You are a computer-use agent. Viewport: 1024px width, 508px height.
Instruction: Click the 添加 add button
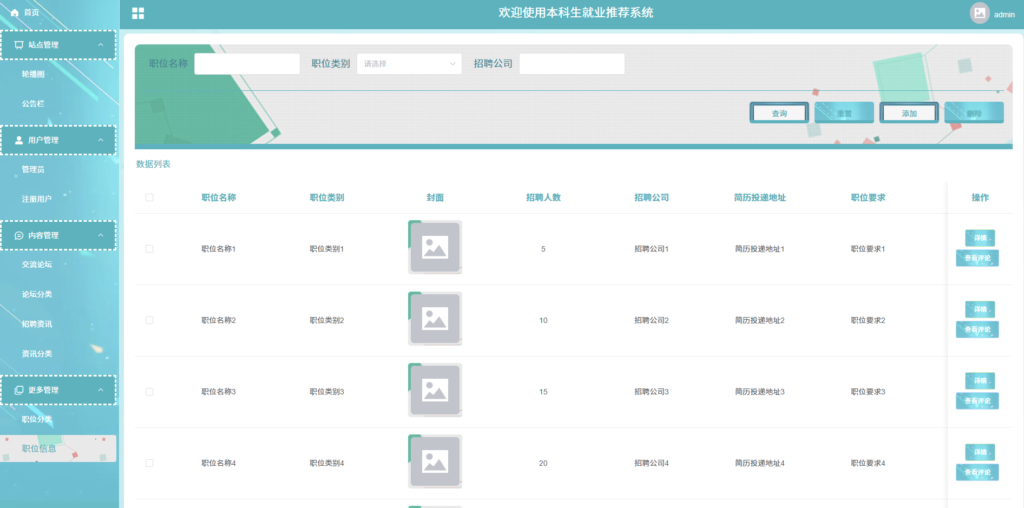point(909,113)
